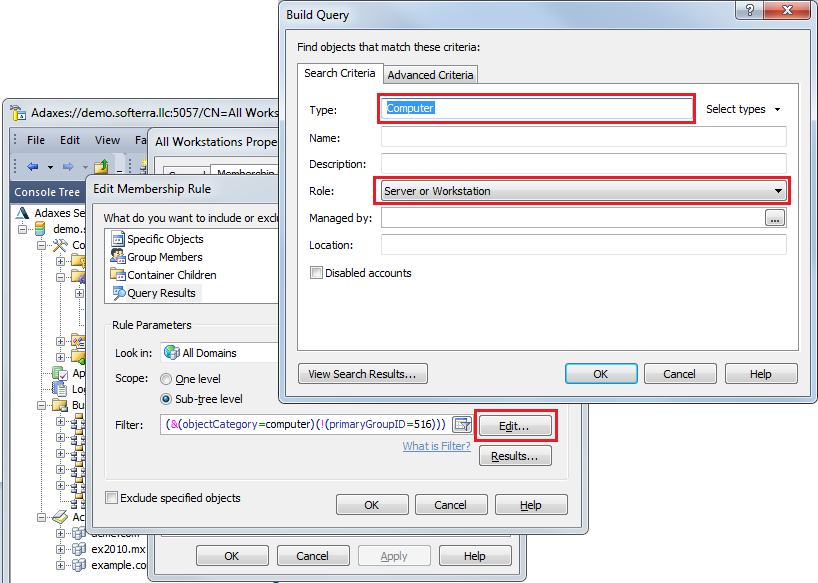Click Cancel in Edit Membership Rule dialog
818x583 pixels.
pyautogui.click(x=451, y=505)
